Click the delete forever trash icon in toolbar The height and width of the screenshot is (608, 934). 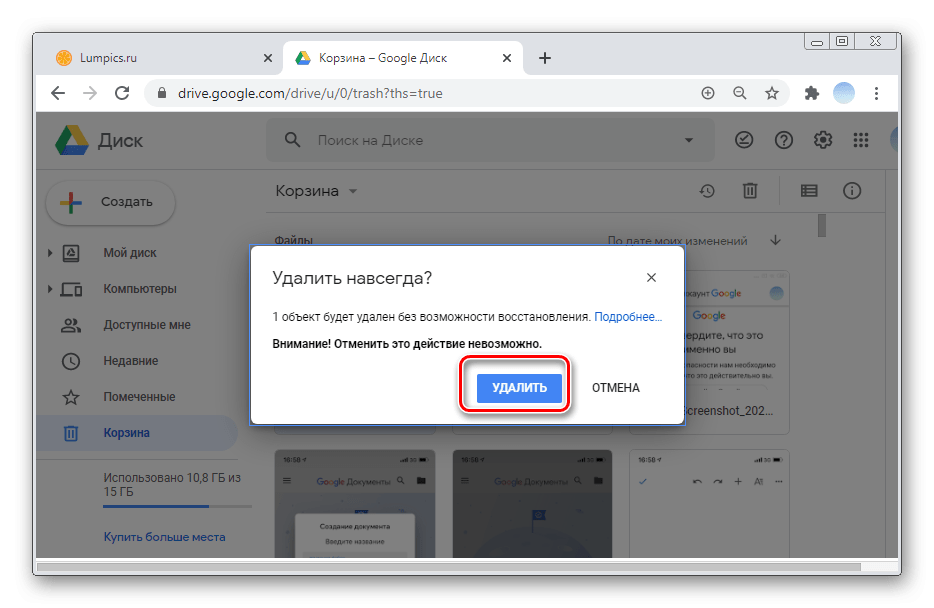coord(750,191)
